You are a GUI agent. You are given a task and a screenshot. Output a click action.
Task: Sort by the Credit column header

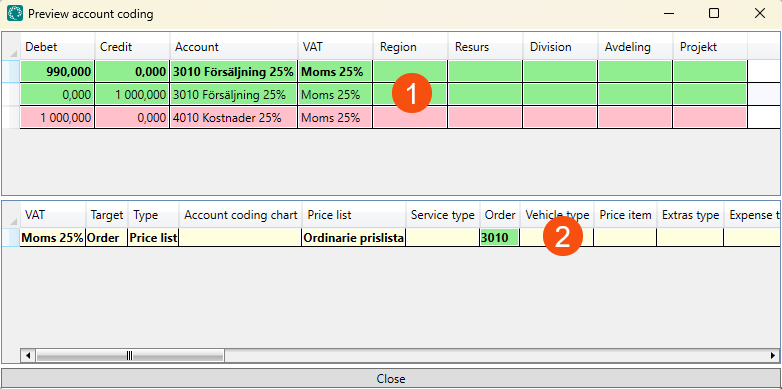pos(132,47)
